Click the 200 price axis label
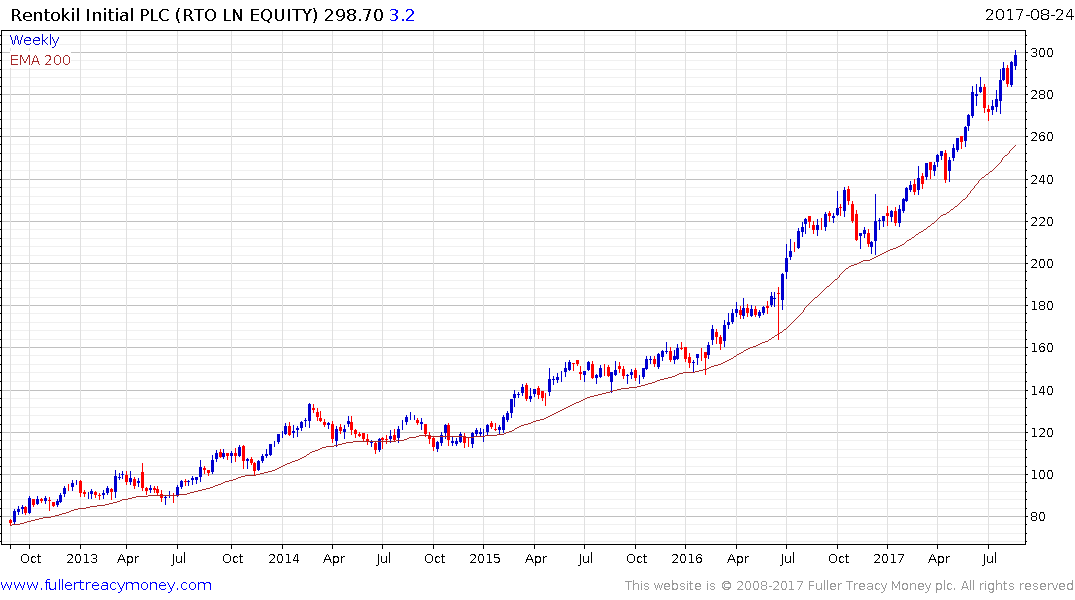1075x600 pixels. (1041, 264)
